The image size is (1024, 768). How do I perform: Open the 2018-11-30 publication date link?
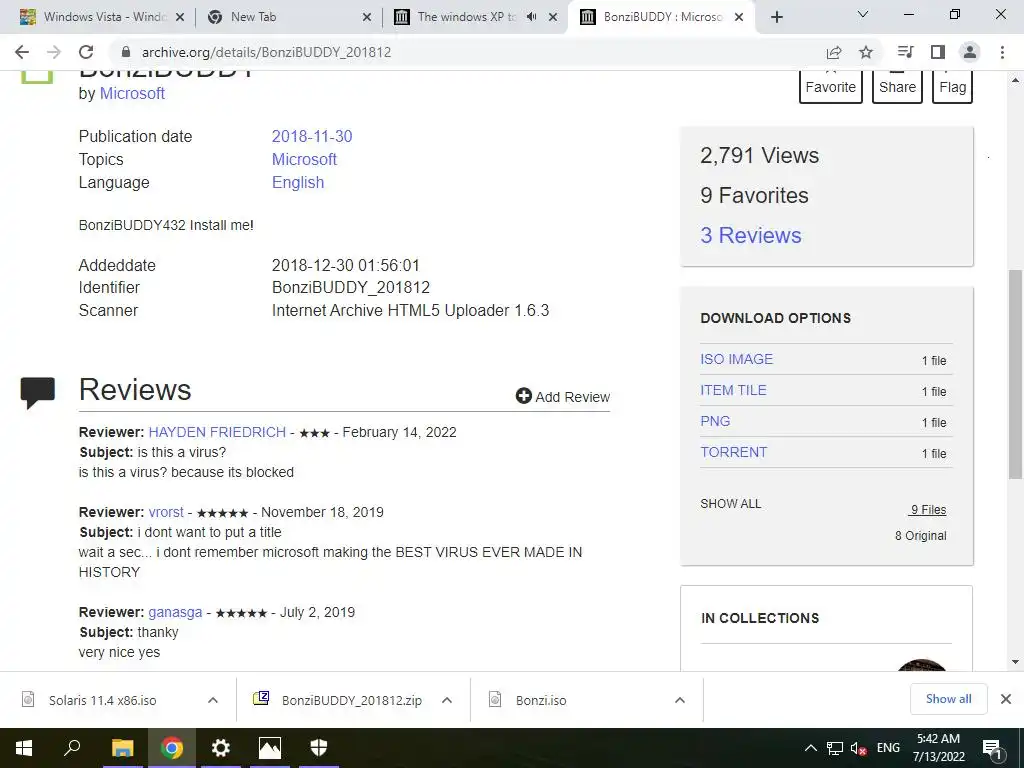click(x=312, y=136)
